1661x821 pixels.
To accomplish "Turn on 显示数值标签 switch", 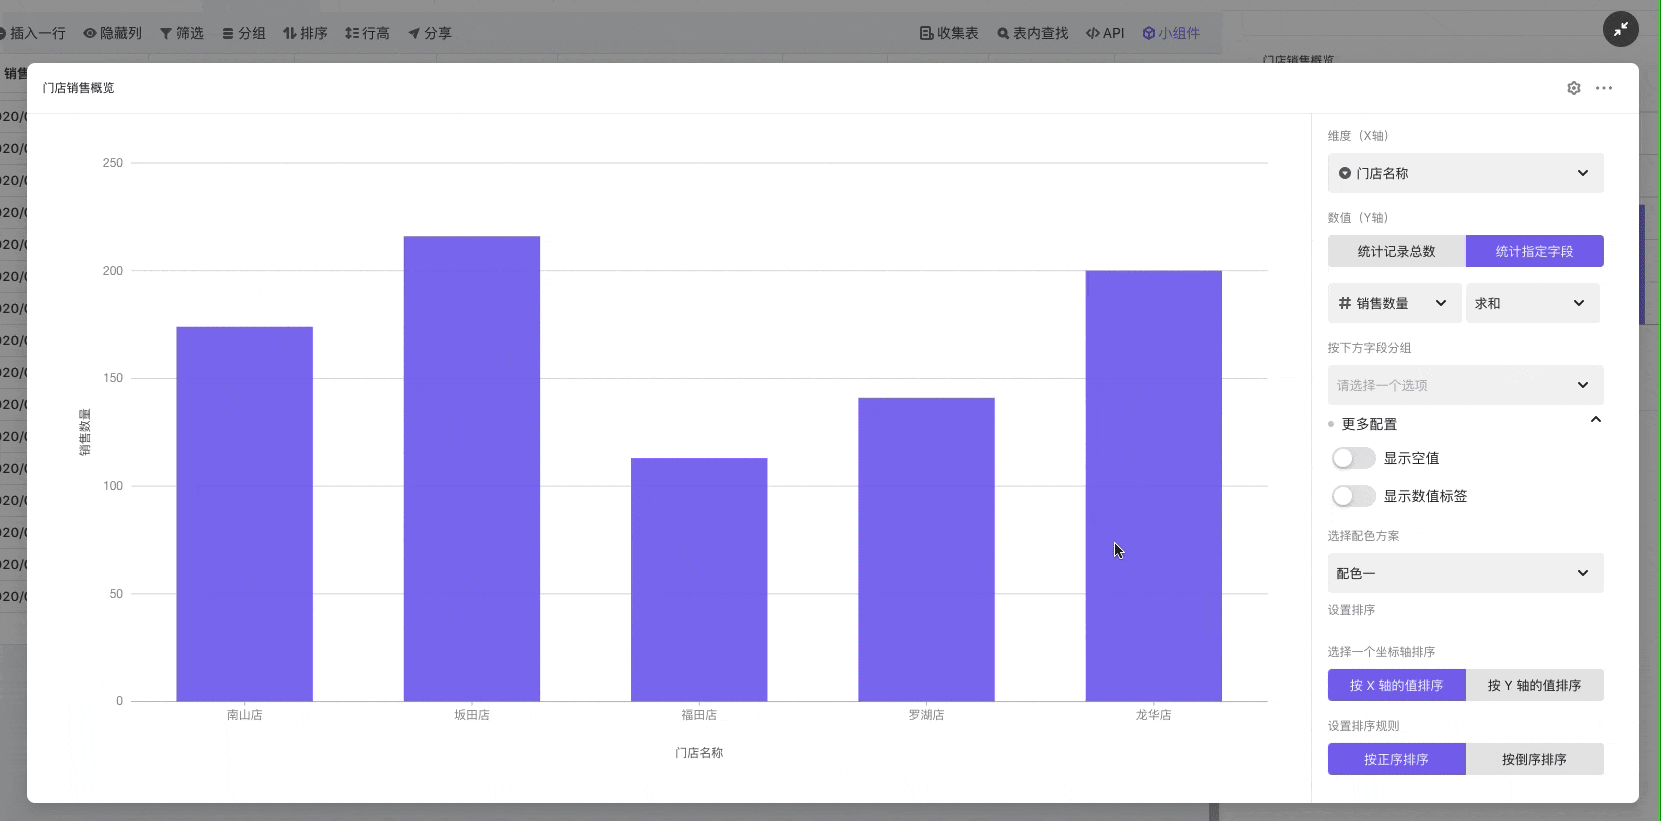I will click(1353, 496).
